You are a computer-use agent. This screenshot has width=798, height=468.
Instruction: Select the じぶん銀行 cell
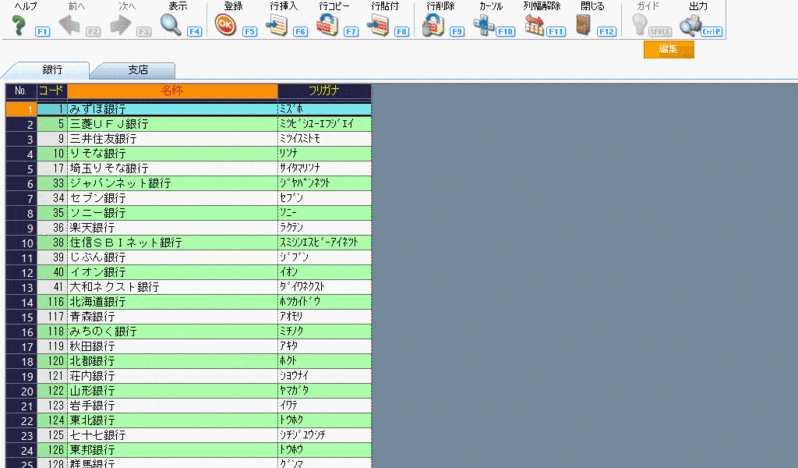tap(173, 257)
